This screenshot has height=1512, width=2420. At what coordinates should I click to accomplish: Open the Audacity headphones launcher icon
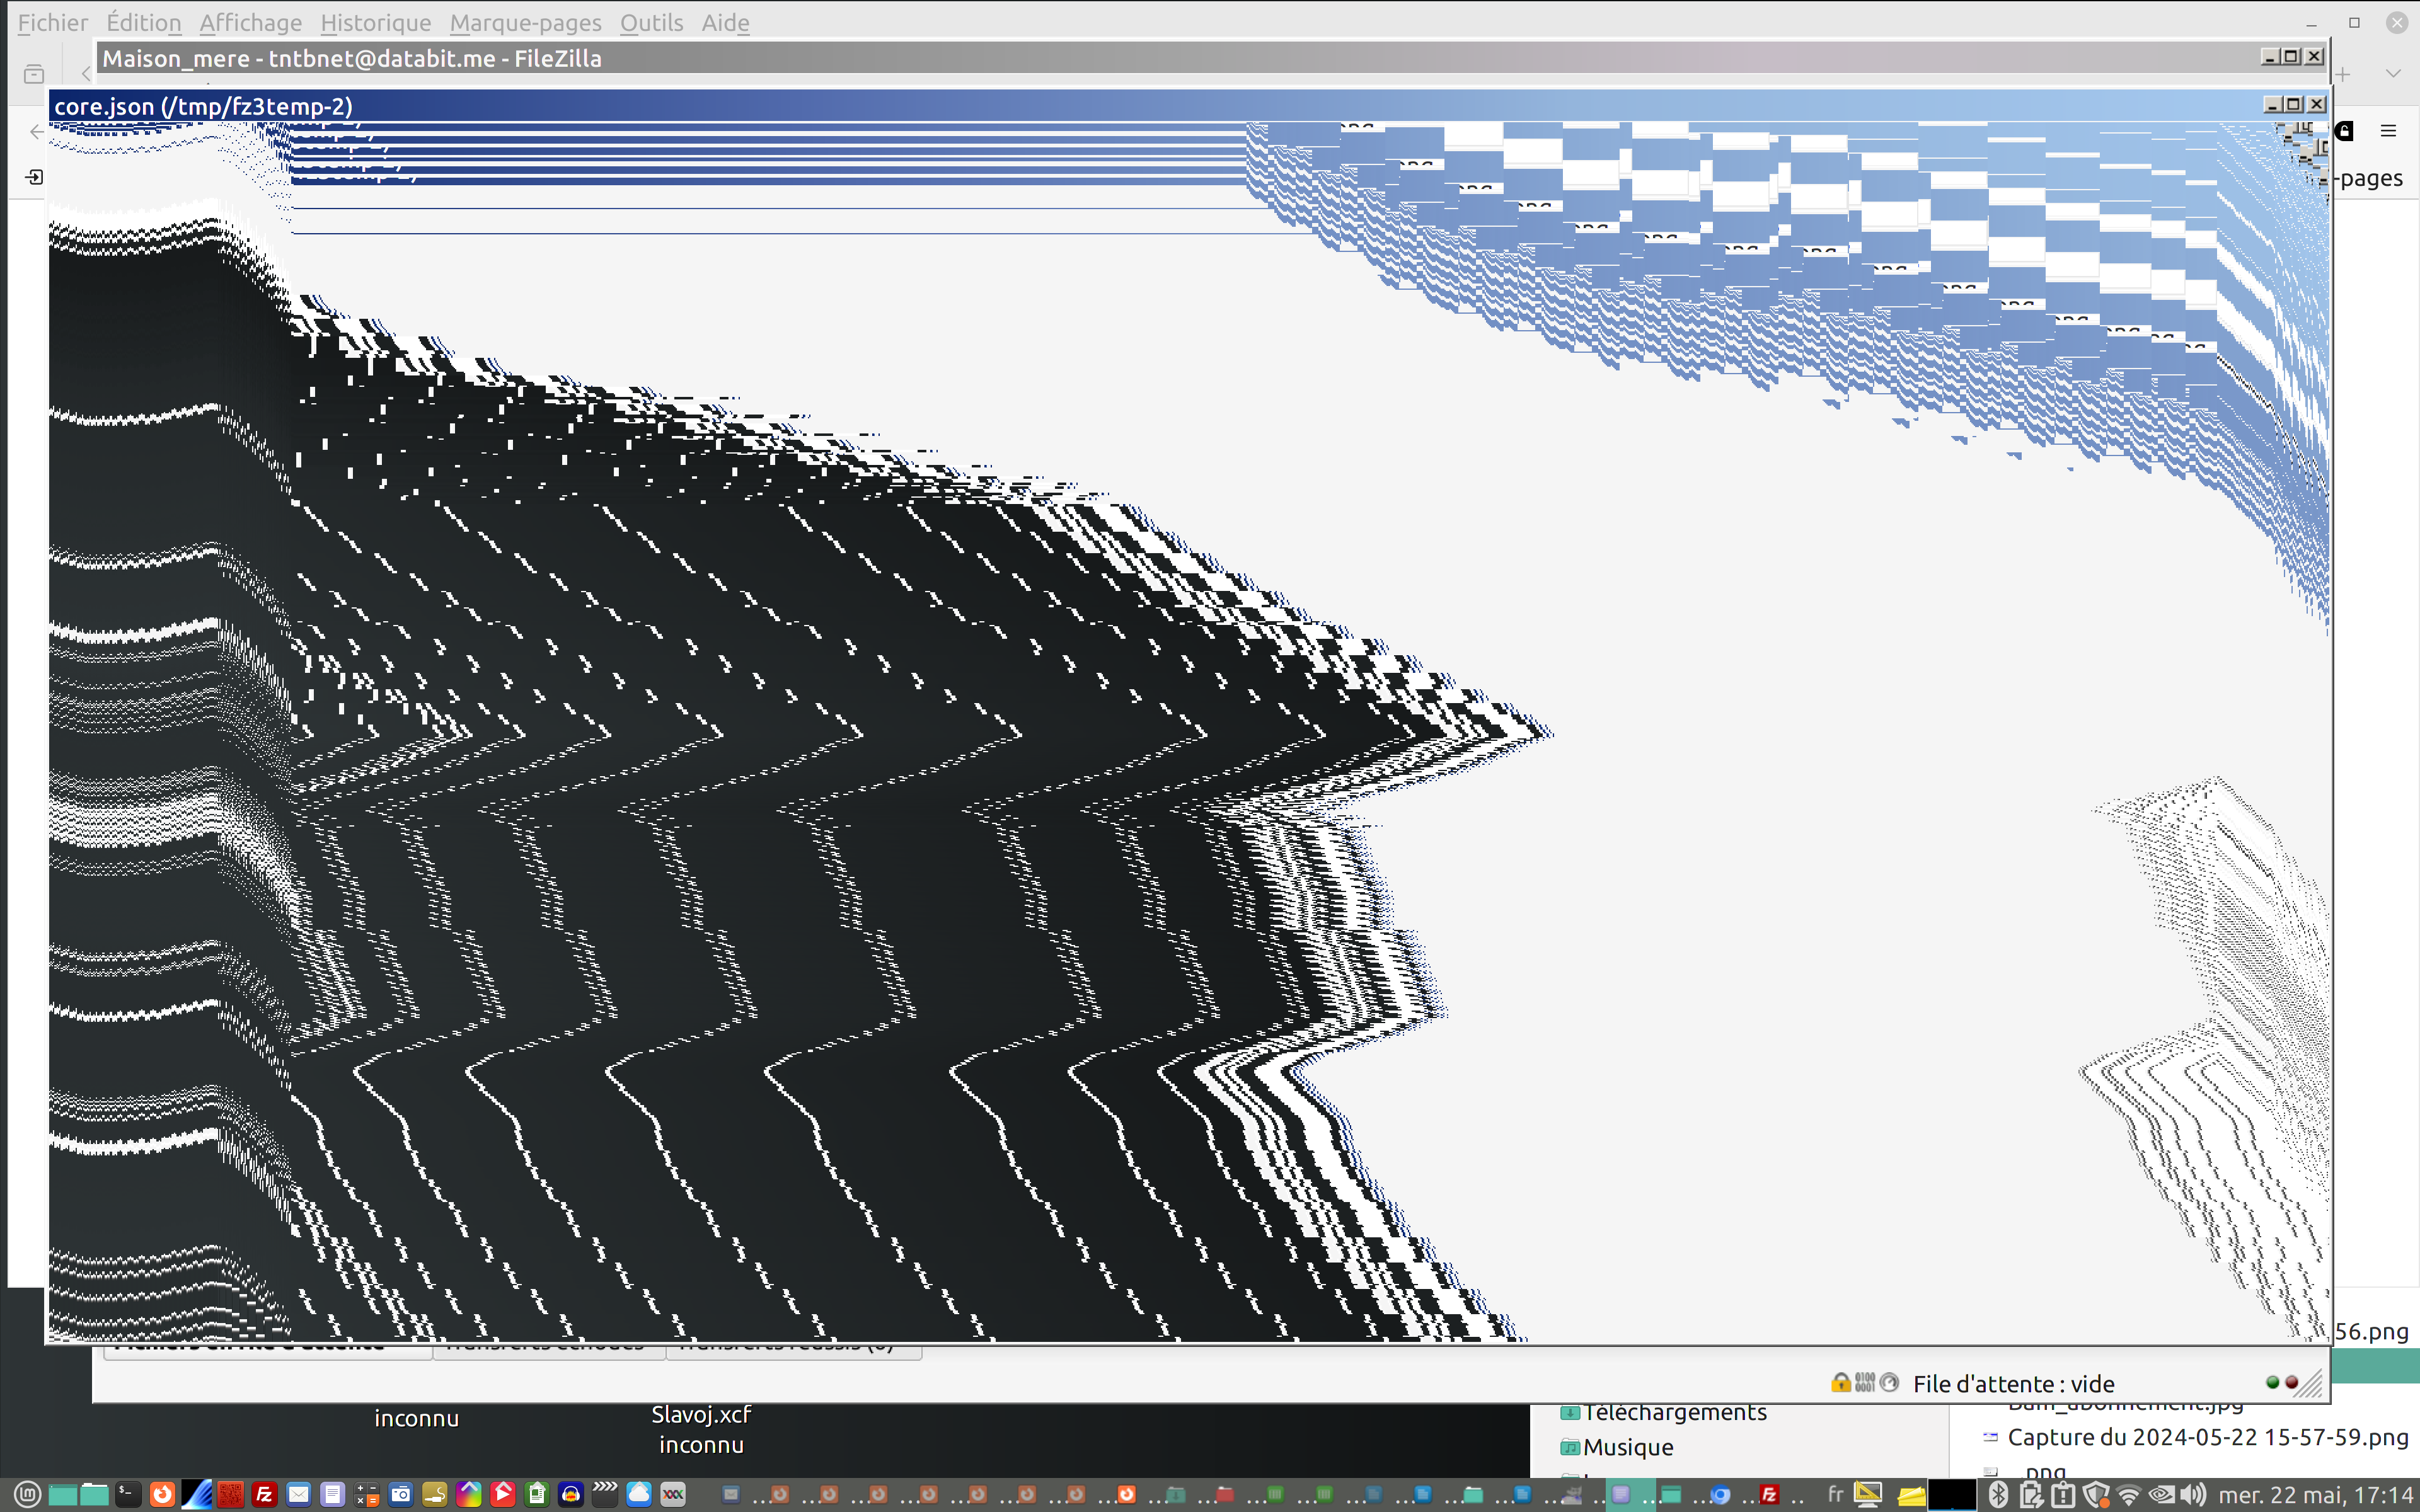pyautogui.click(x=571, y=1495)
